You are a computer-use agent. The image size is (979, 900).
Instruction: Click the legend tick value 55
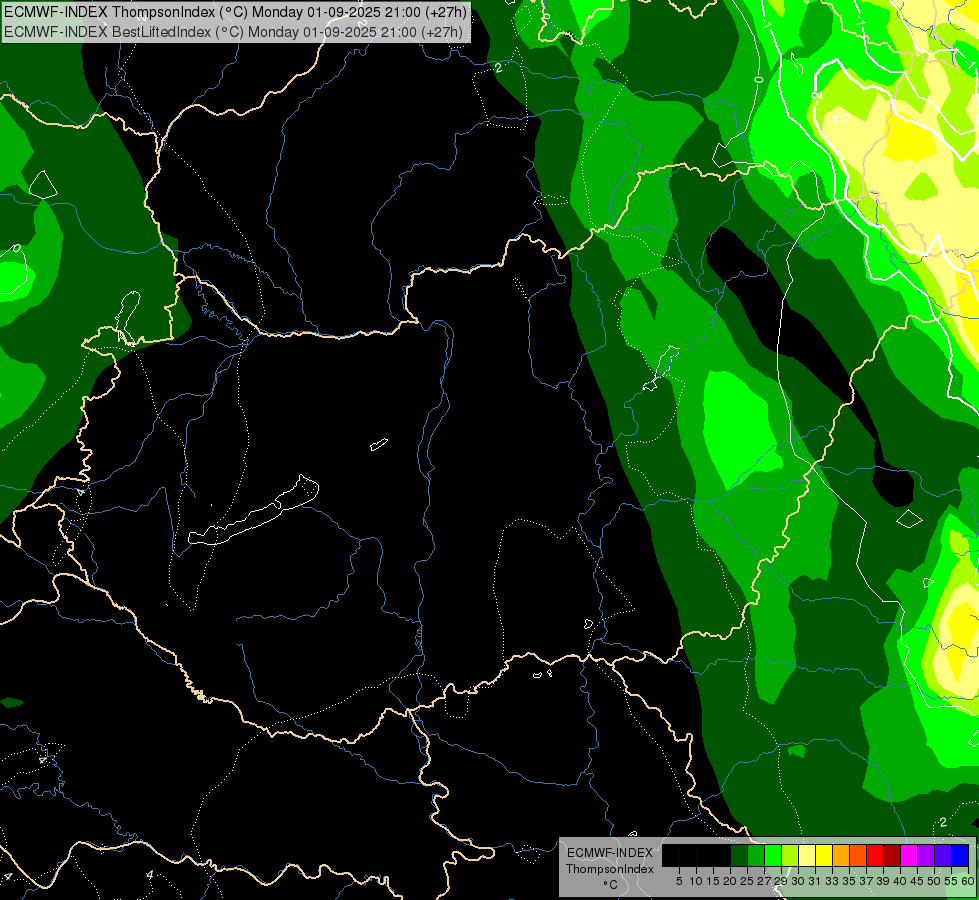[951, 881]
